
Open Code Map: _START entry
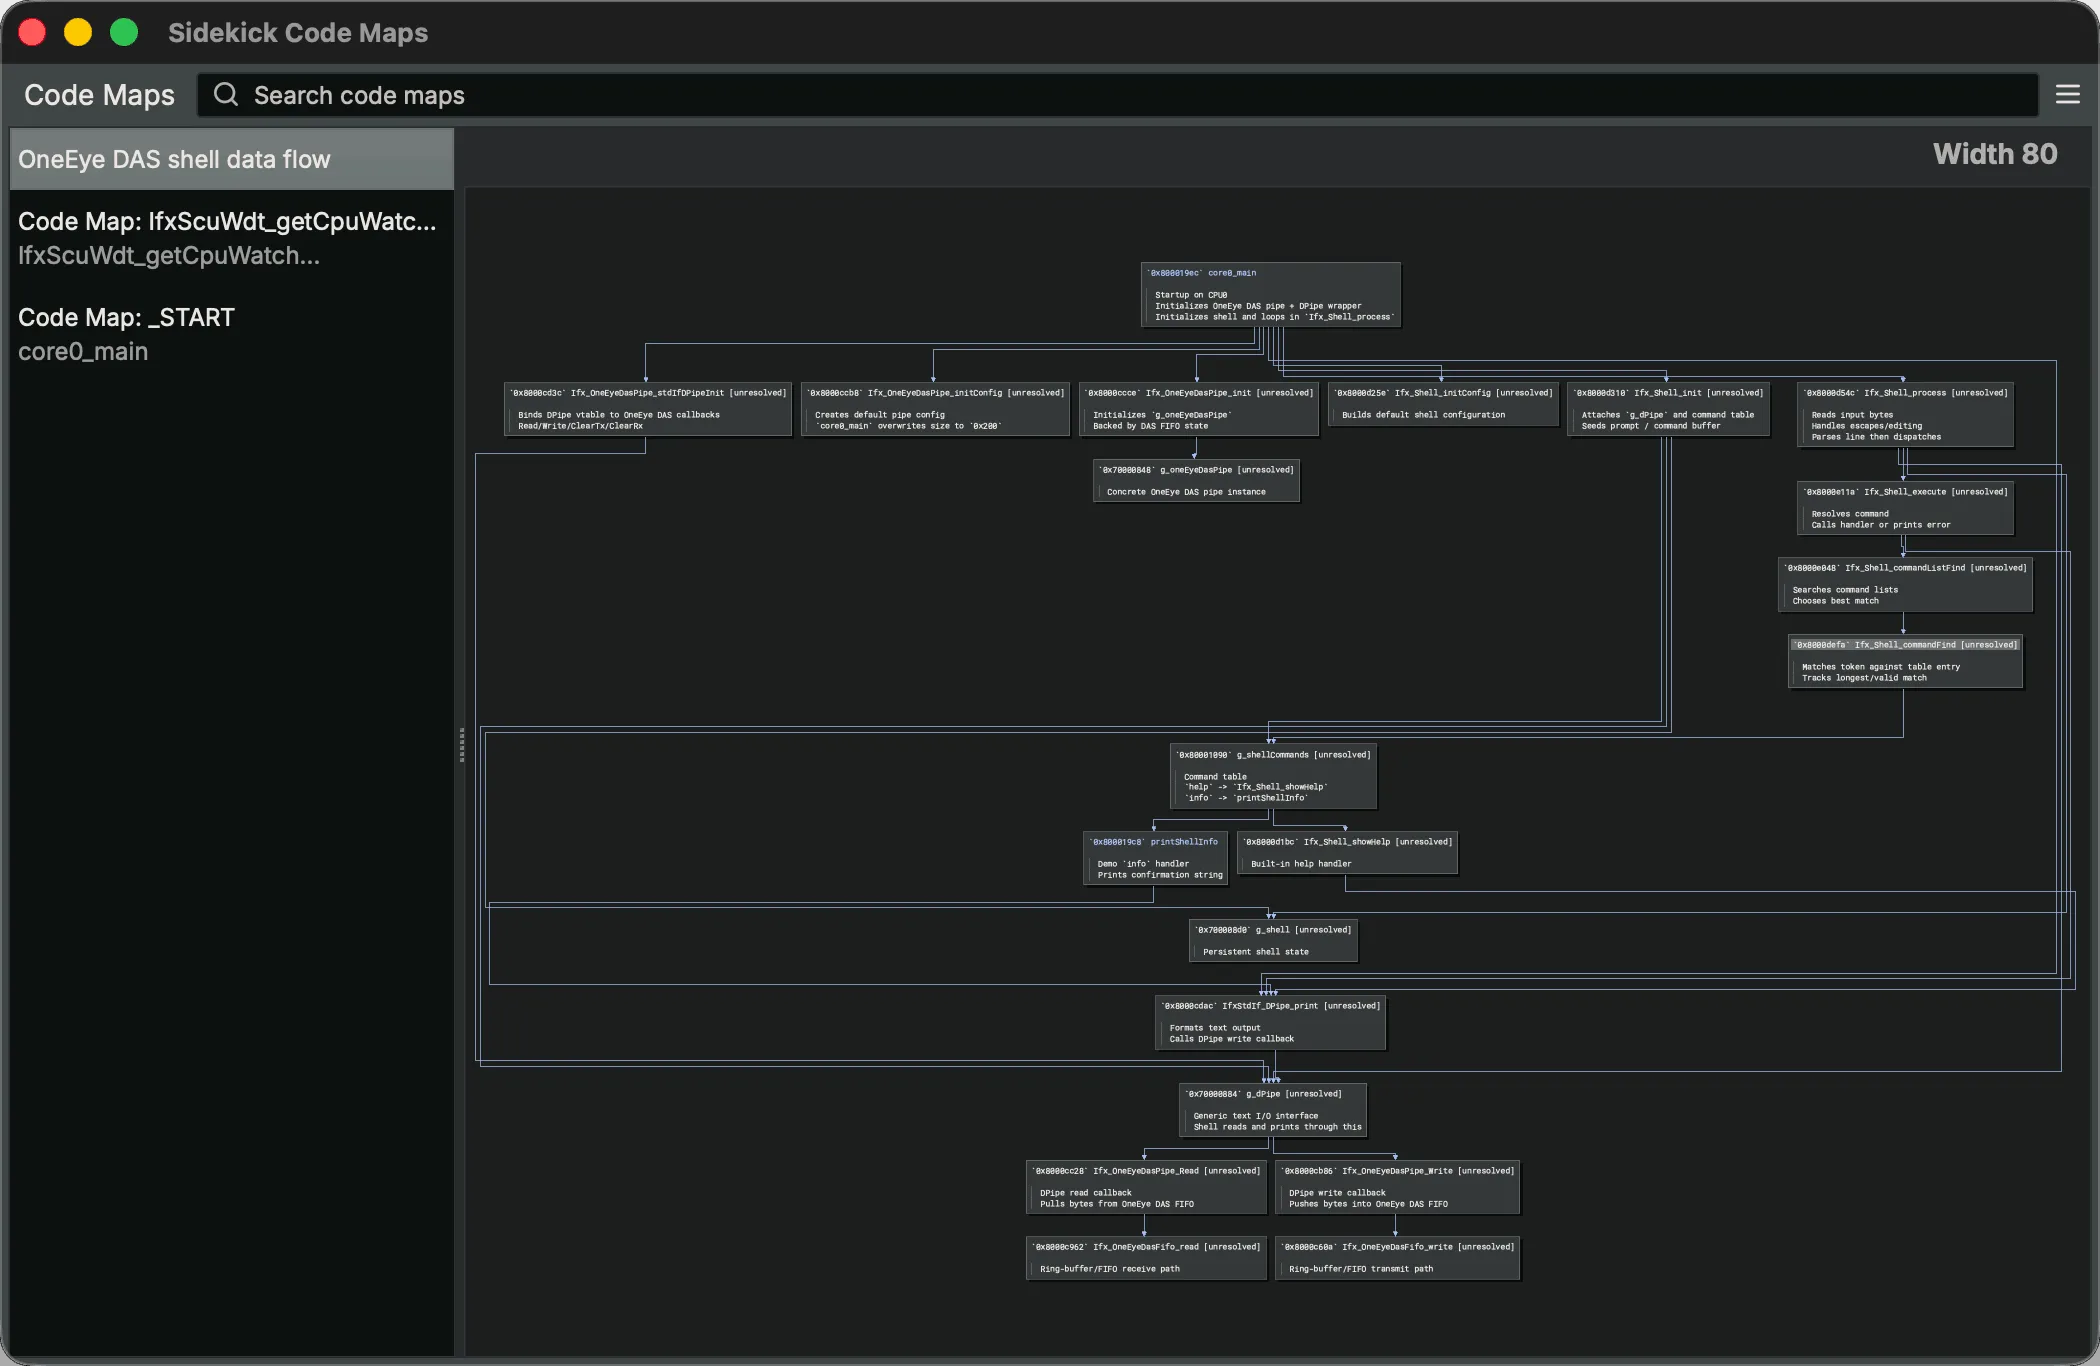pyautogui.click(x=232, y=334)
